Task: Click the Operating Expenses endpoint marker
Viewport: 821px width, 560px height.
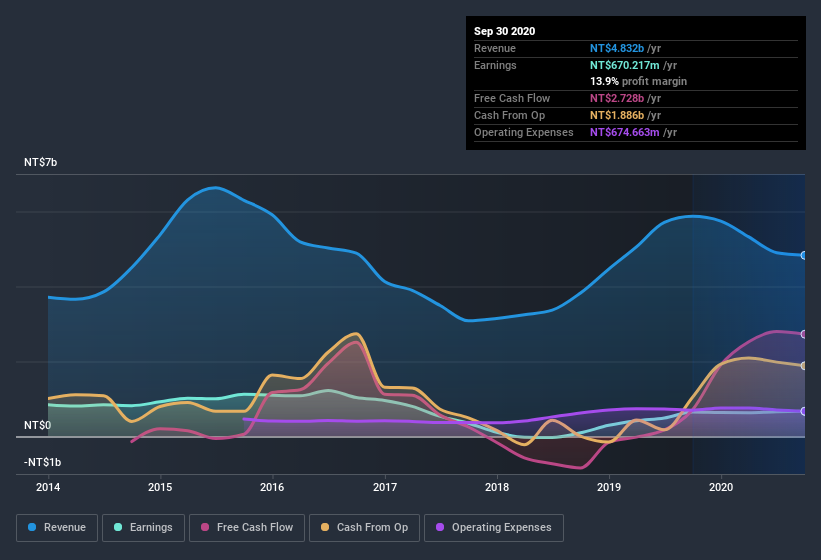Action: click(x=804, y=411)
